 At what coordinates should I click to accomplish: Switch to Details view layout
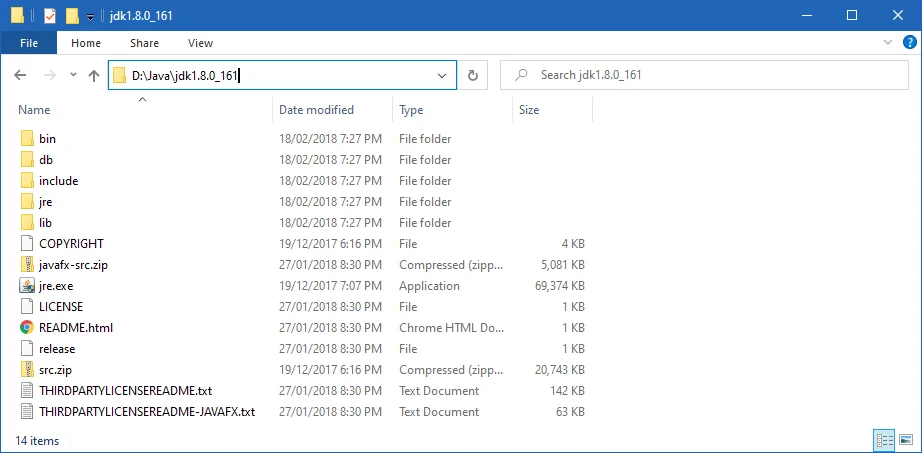[x=884, y=440]
